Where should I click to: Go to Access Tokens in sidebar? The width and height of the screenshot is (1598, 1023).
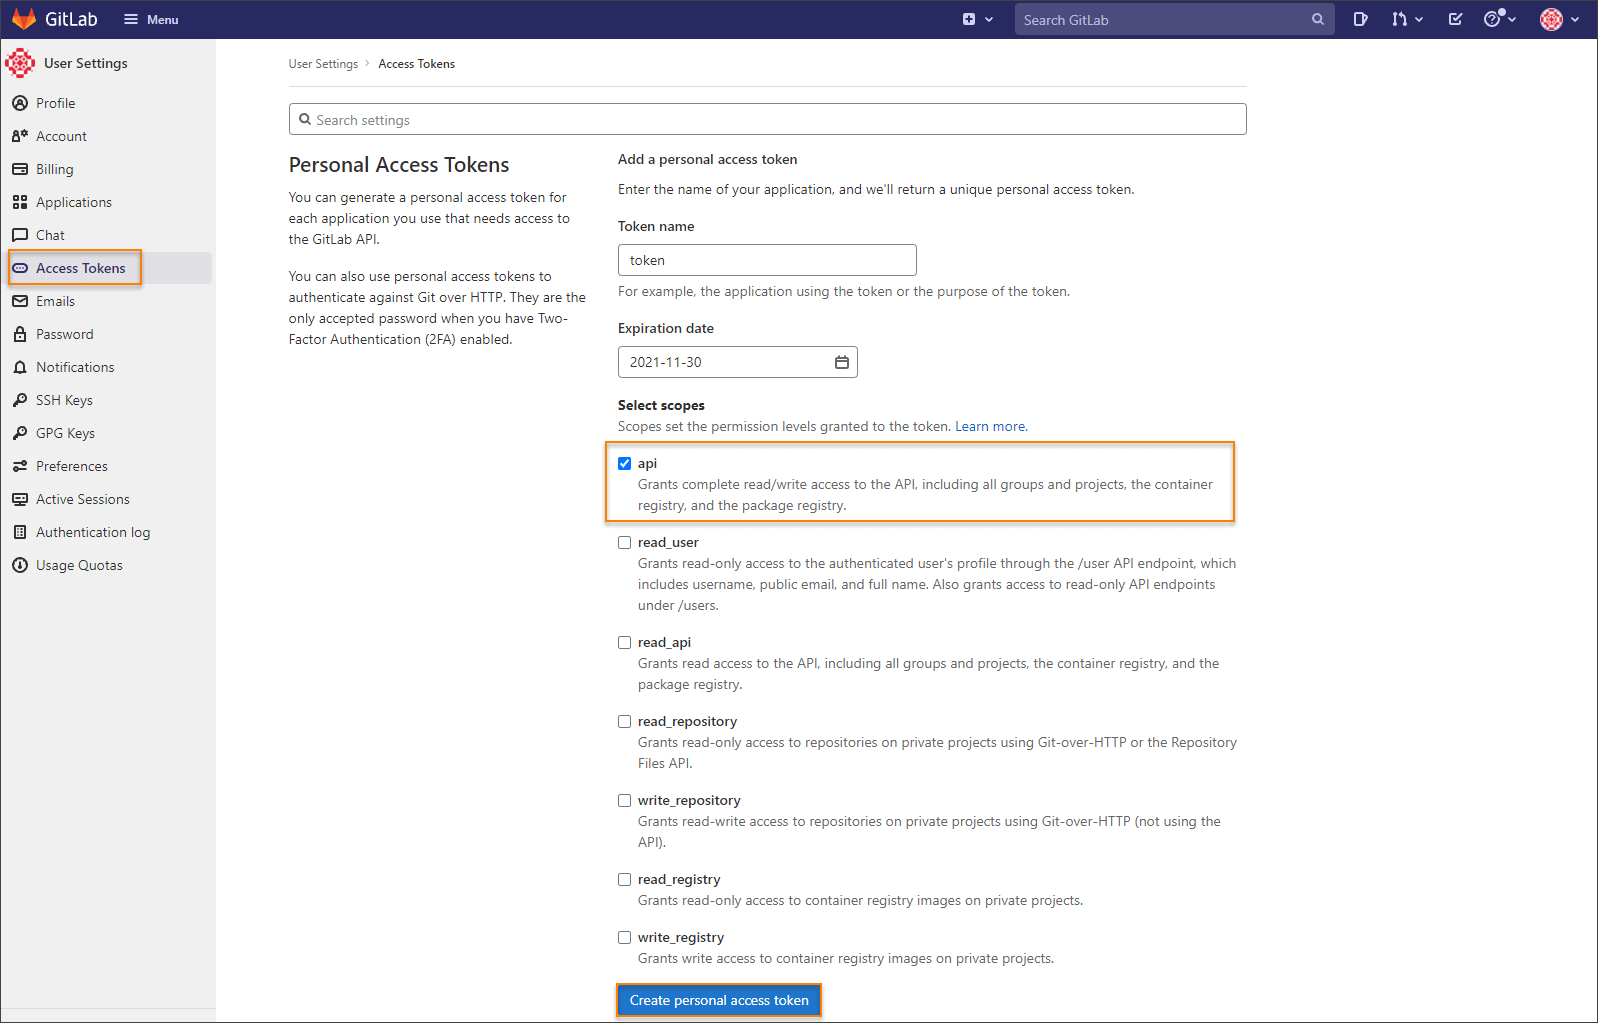tap(80, 268)
